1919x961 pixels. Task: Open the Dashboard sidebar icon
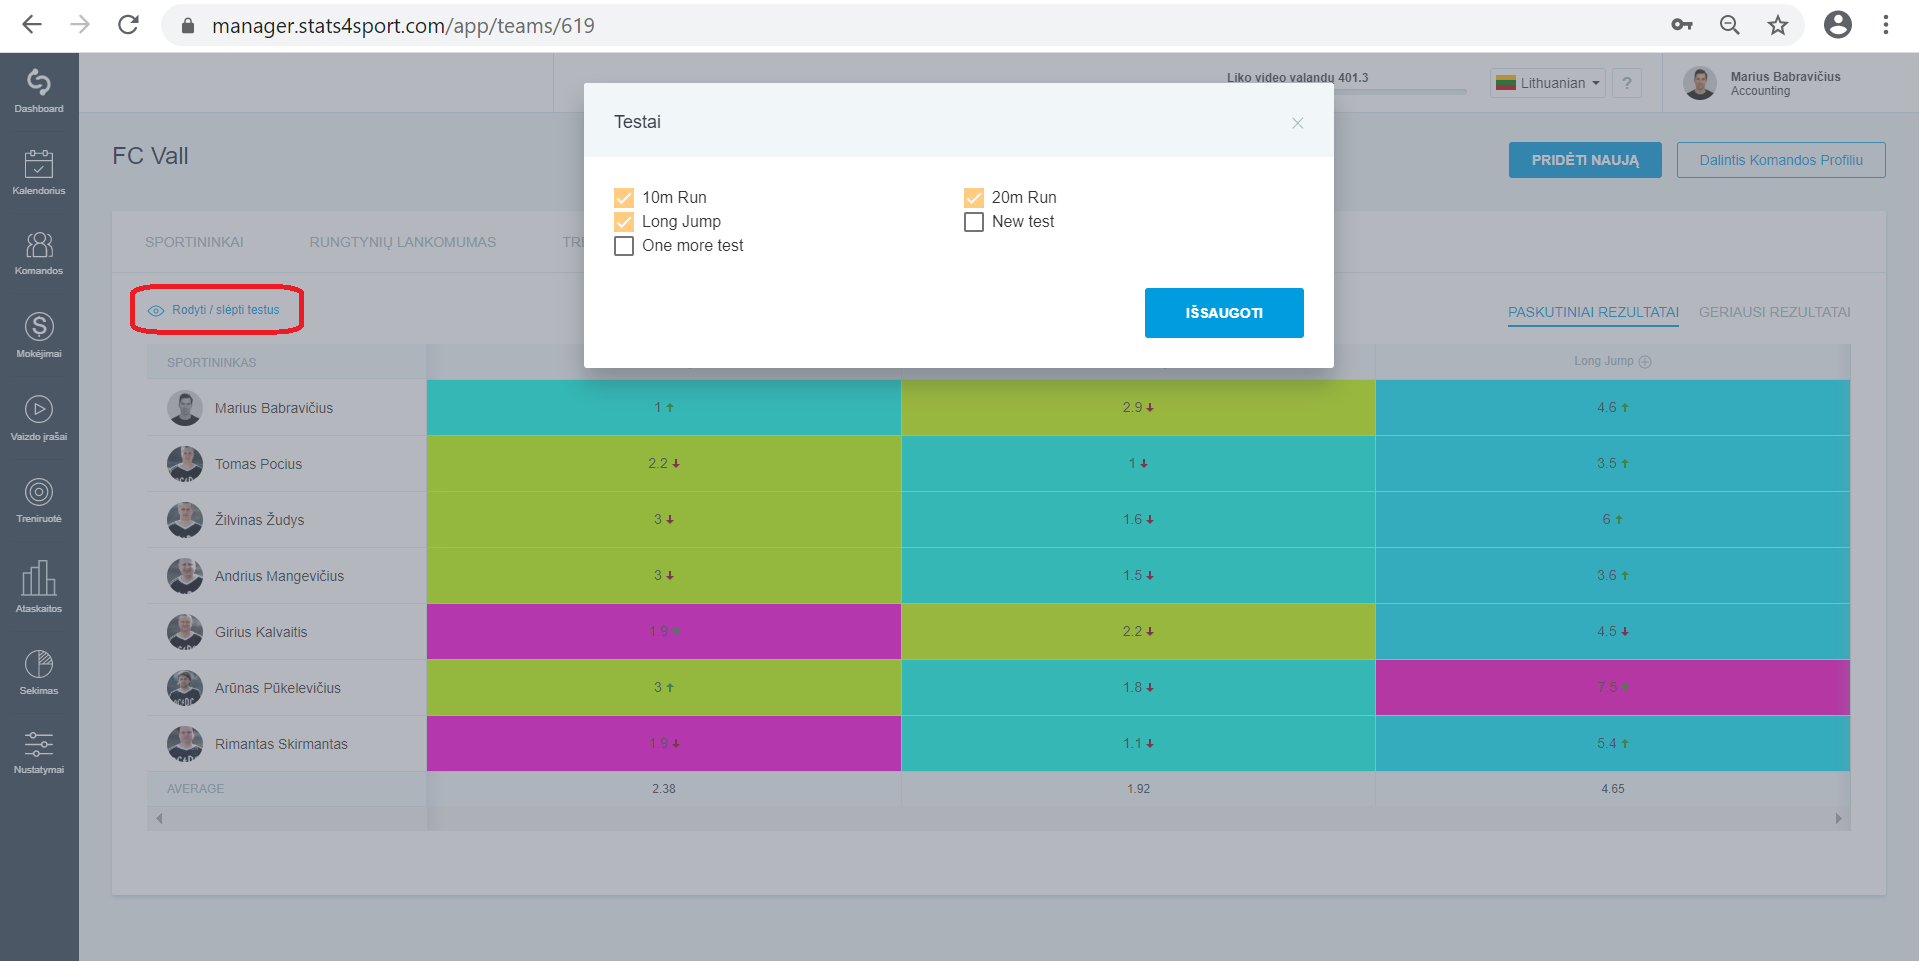click(39, 89)
